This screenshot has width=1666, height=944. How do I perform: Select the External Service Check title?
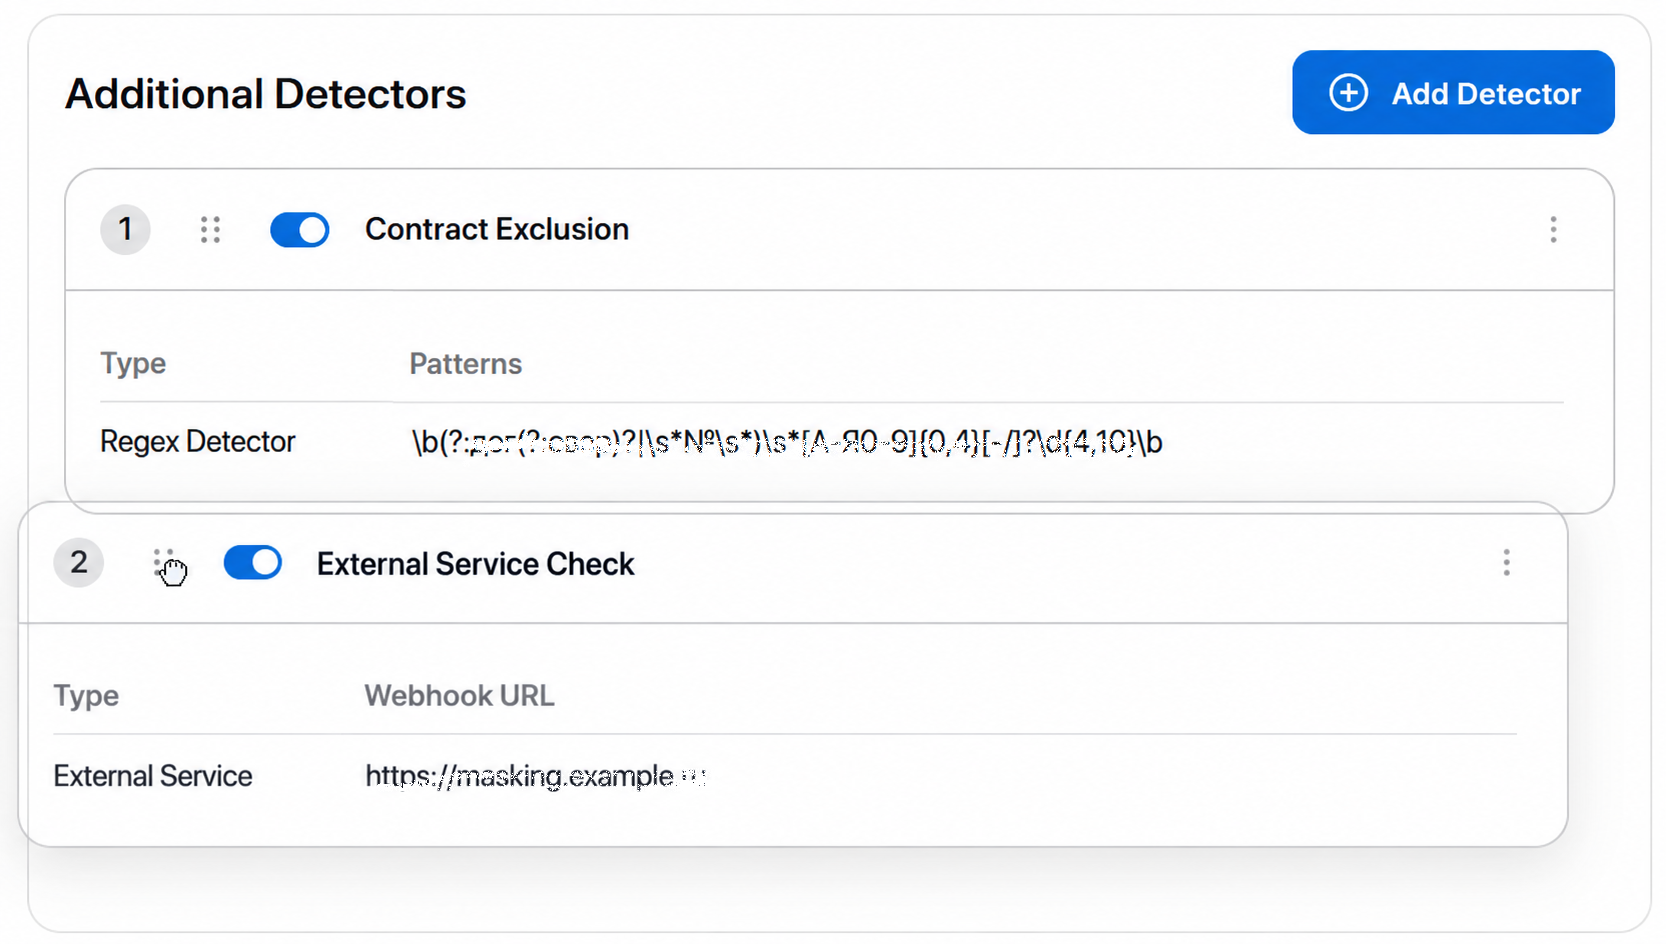tap(475, 564)
